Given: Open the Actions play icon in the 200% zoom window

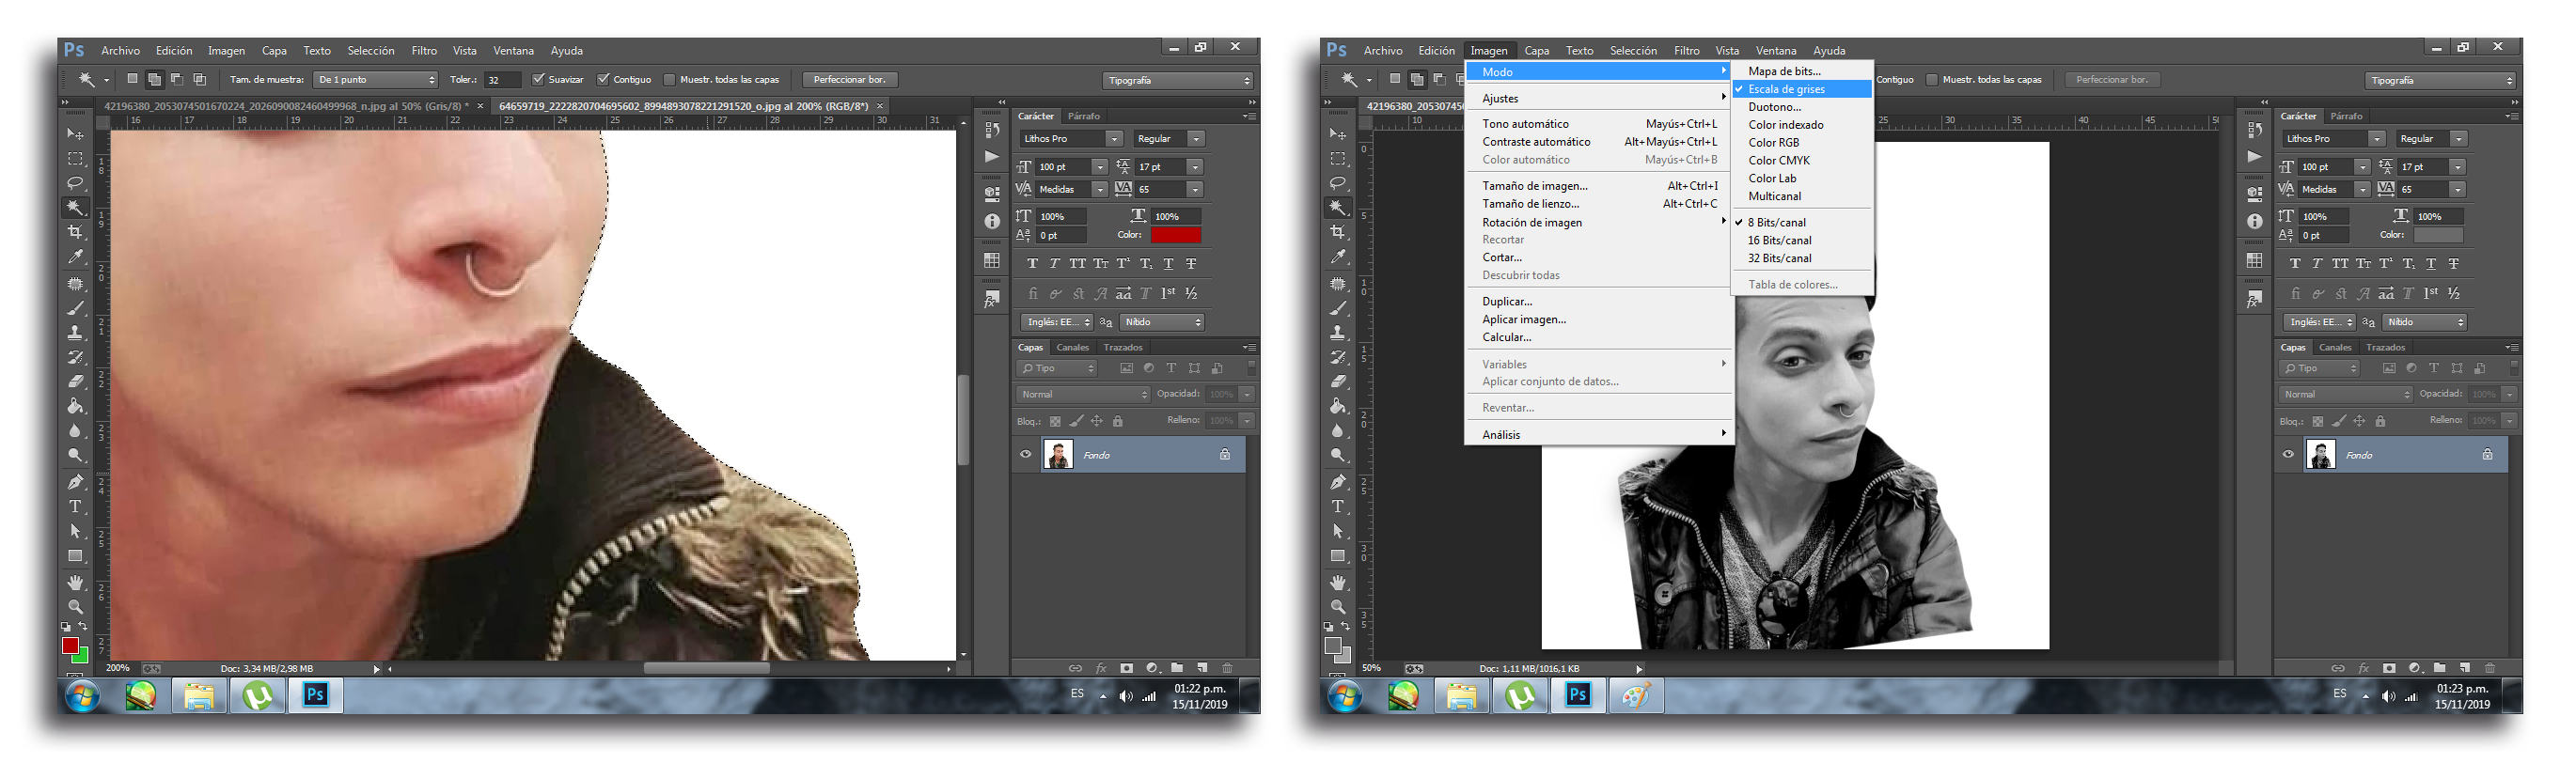Looking at the screenshot, I should pos(992,157).
